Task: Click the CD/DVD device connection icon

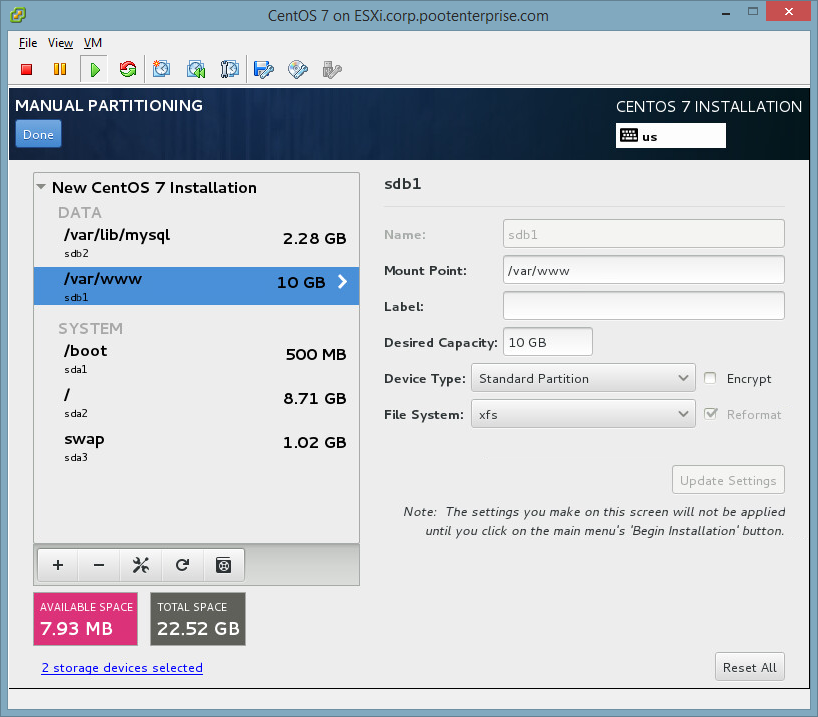Action: pos(298,69)
